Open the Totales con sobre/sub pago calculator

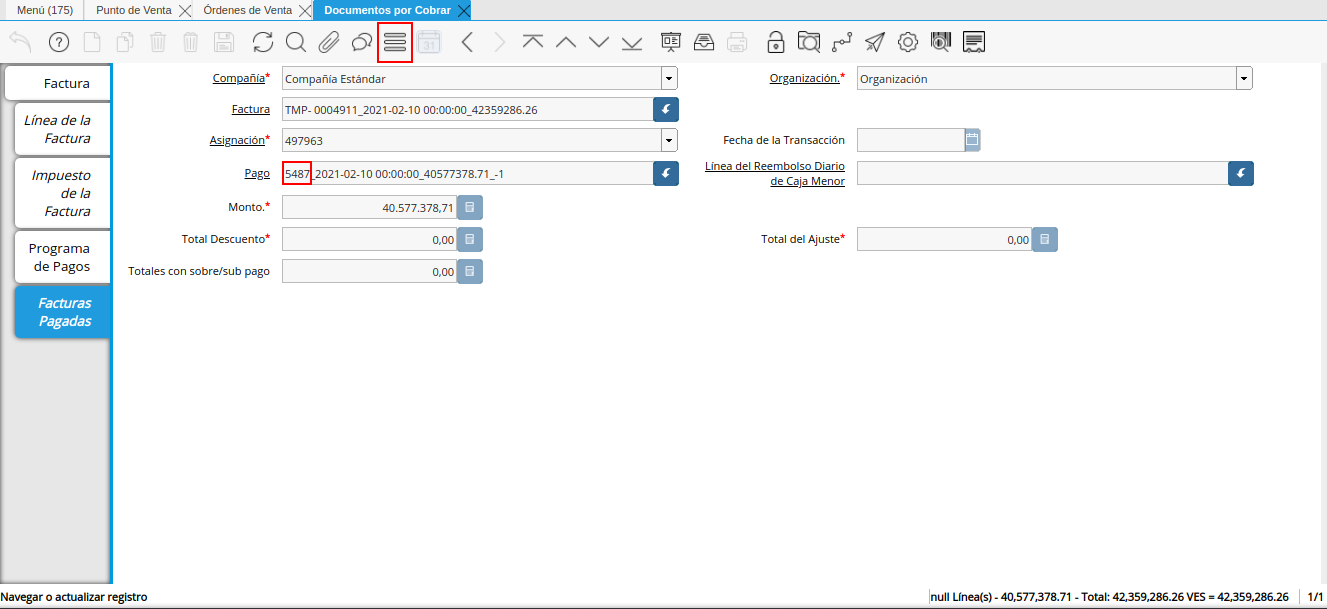pyautogui.click(x=470, y=271)
